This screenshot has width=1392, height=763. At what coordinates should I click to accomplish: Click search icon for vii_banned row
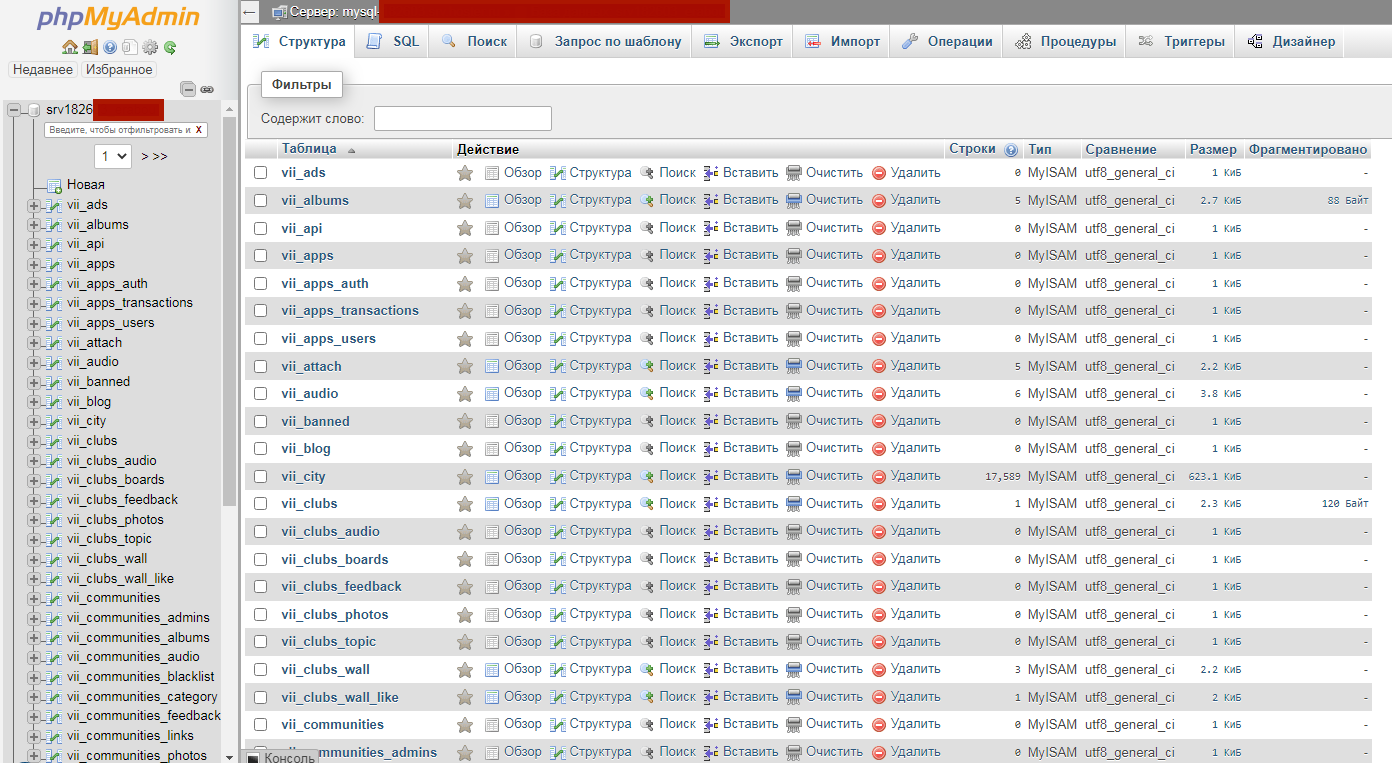(x=647, y=421)
